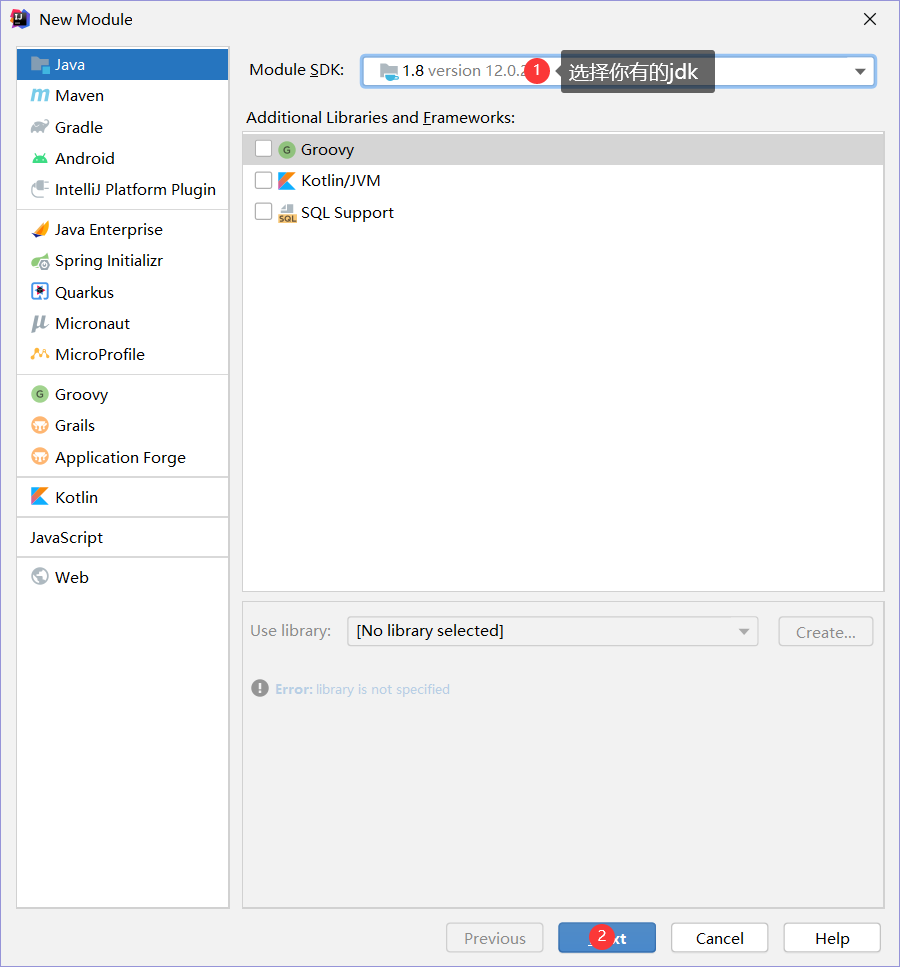This screenshot has height=967, width=900.
Task: Click the IntelliJ logo in title bar
Action: [x=20, y=19]
